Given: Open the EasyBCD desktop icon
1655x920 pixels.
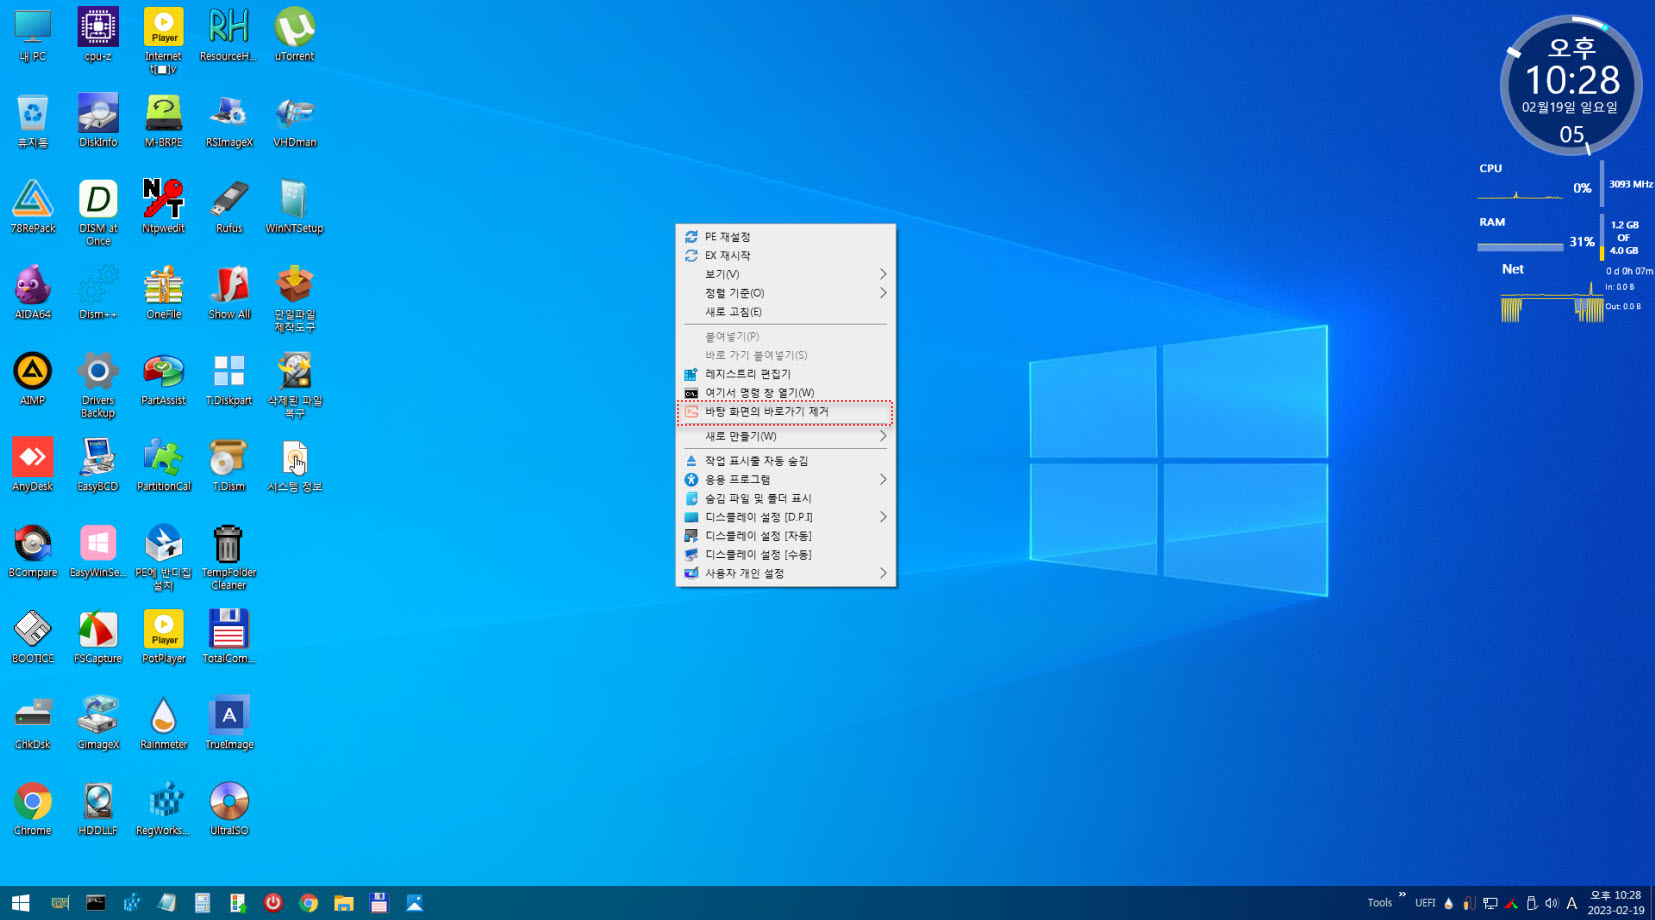Looking at the screenshot, I should (98, 465).
